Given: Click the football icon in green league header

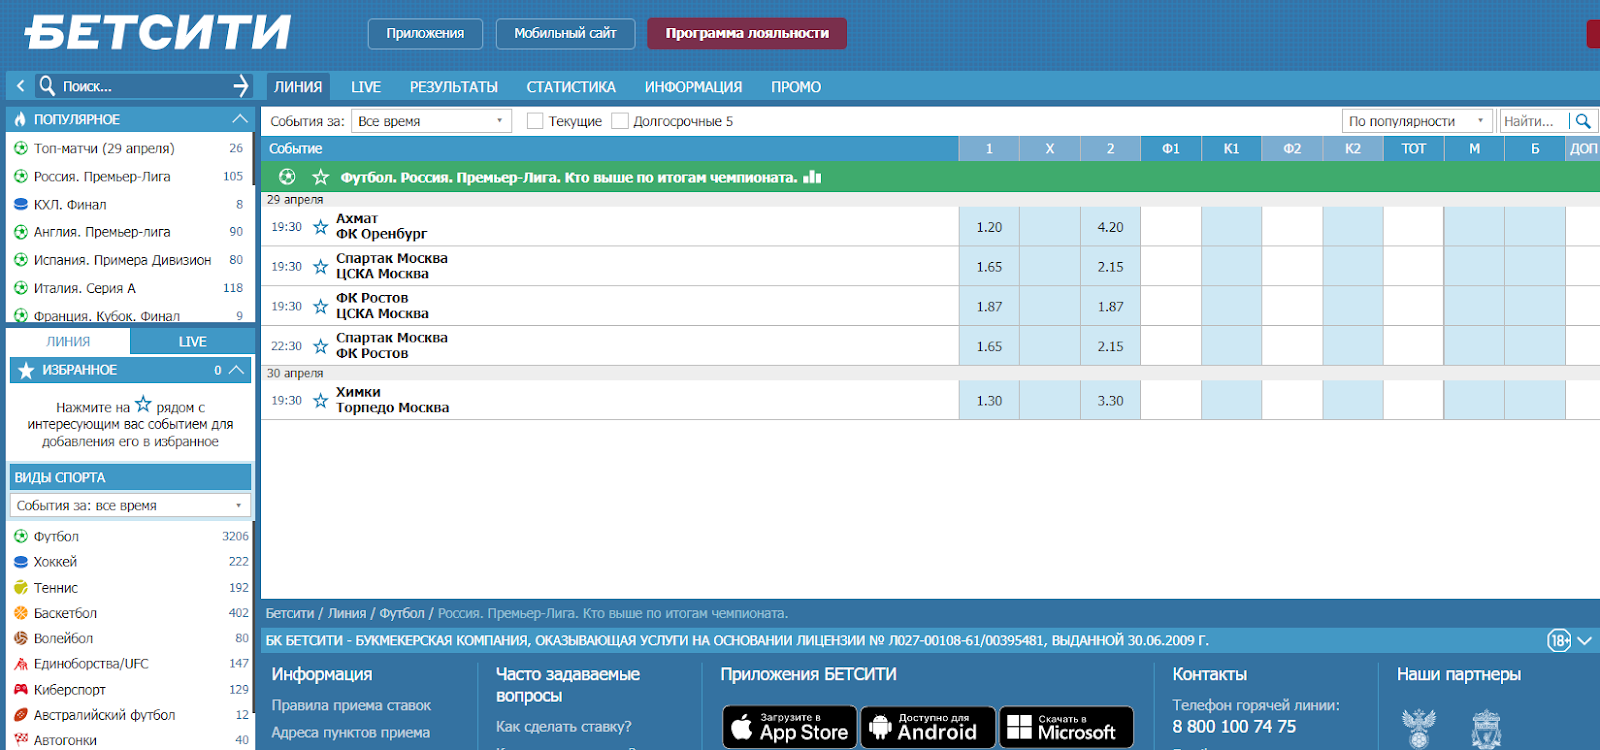Looking at the screenshot, I should (287, 177).
